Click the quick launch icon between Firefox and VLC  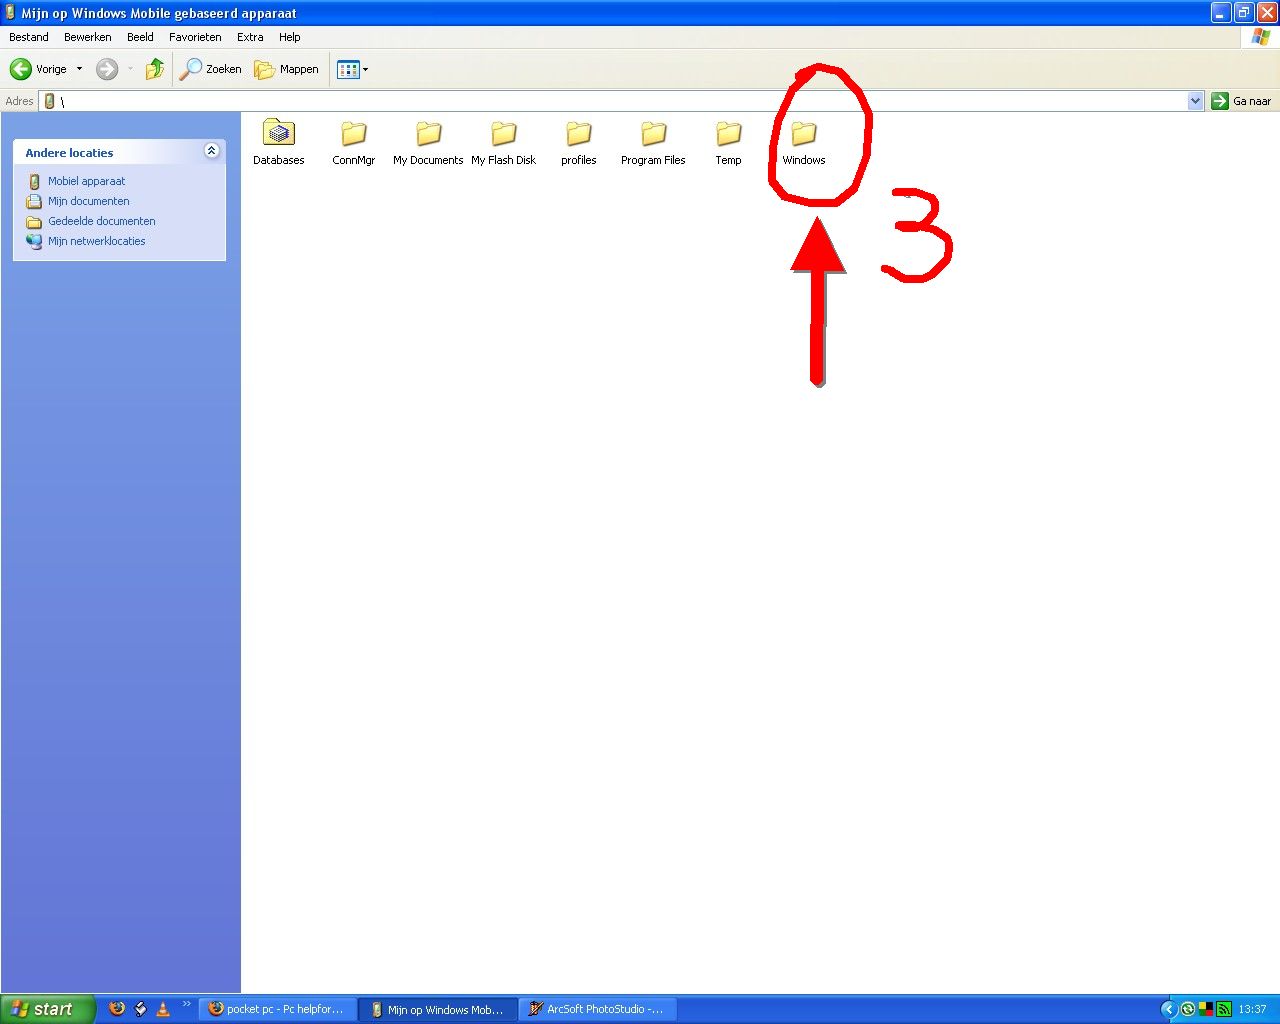coord(140,1009)
